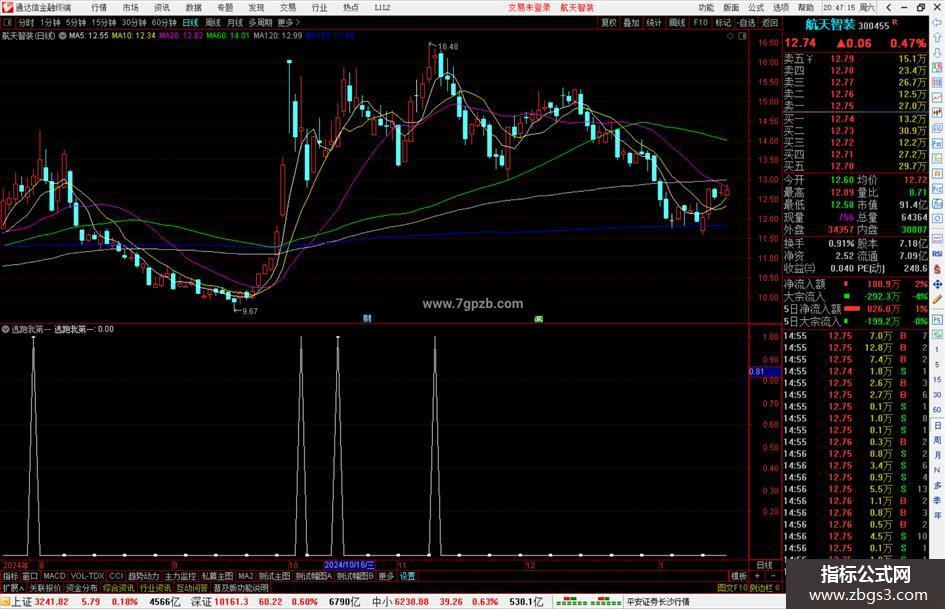The width and height of the screenshot is (945, 609).
Task: Click the 复权 toolbar button
Action: pyautogui.click(x=609, y=23)
